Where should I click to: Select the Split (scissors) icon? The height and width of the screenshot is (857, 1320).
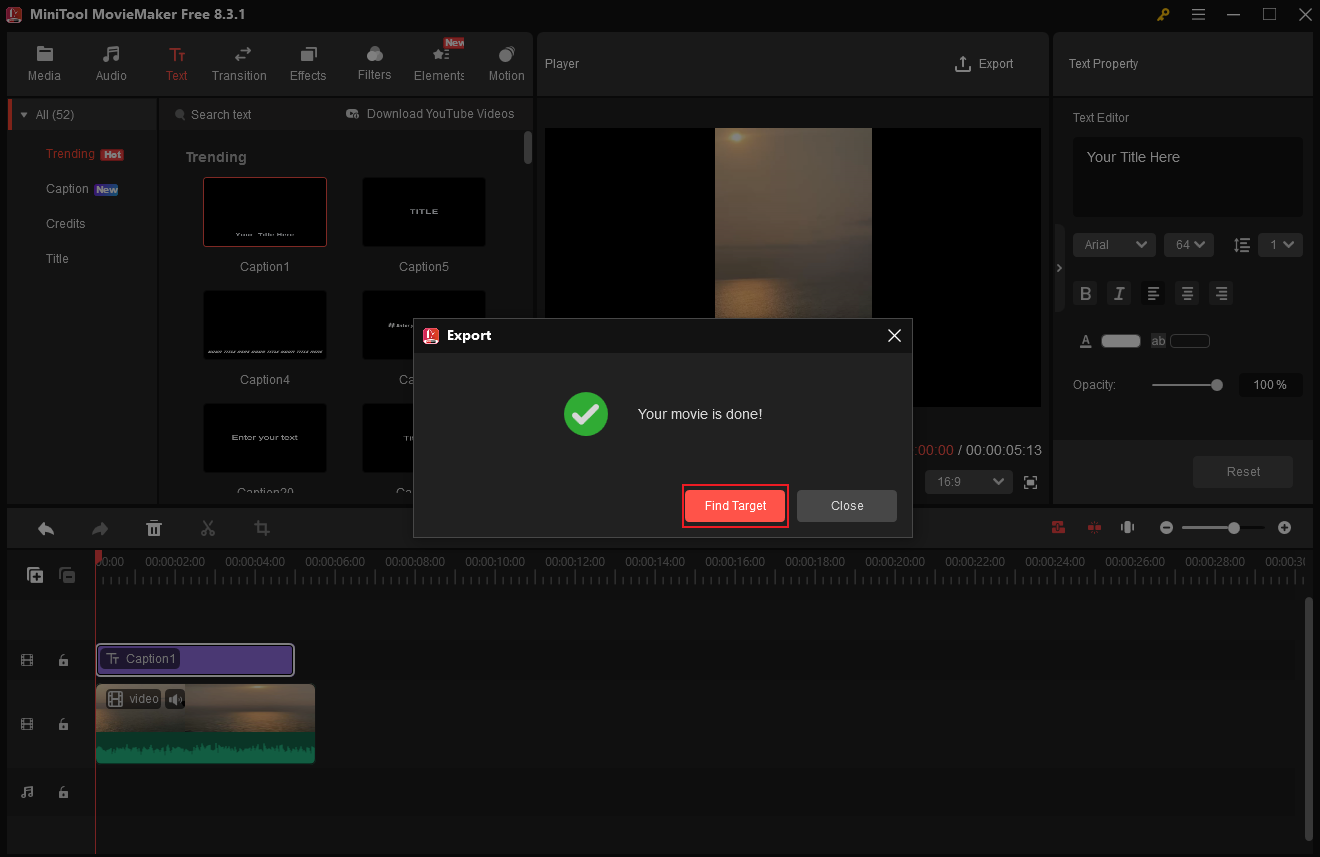208,527
